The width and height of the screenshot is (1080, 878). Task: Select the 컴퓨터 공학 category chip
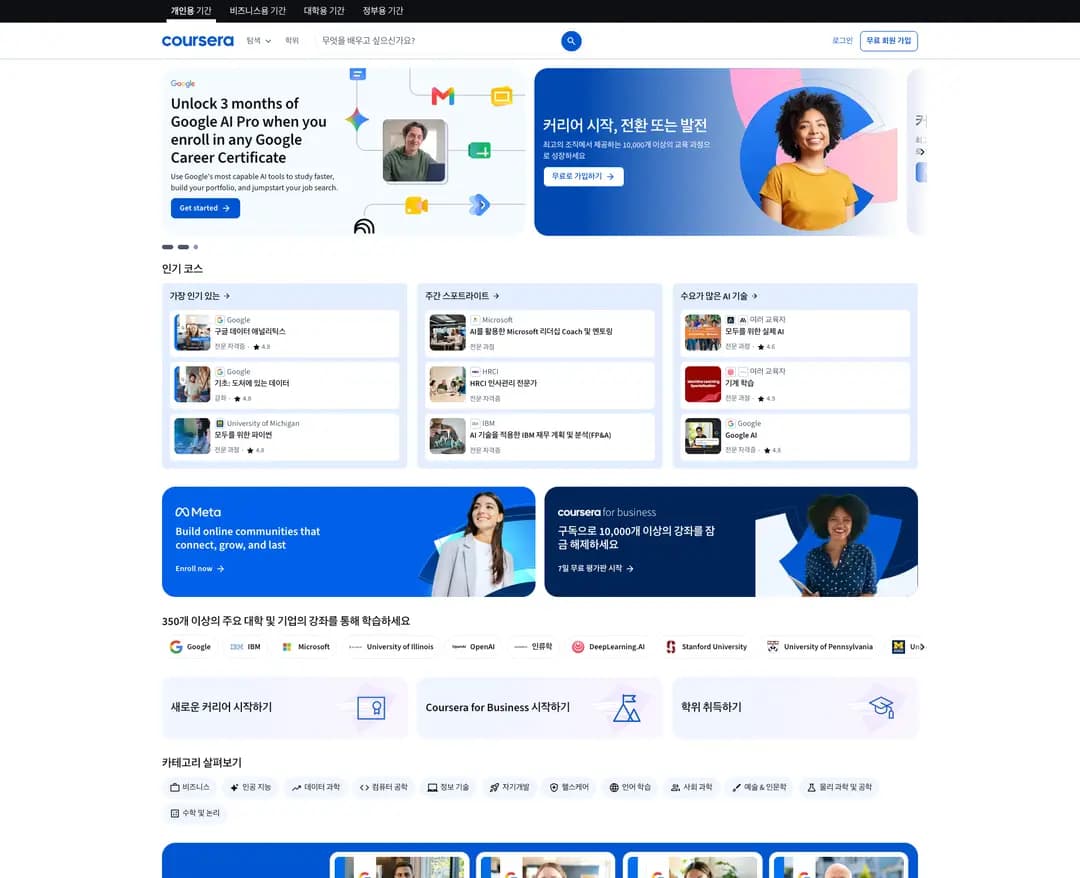384,787
